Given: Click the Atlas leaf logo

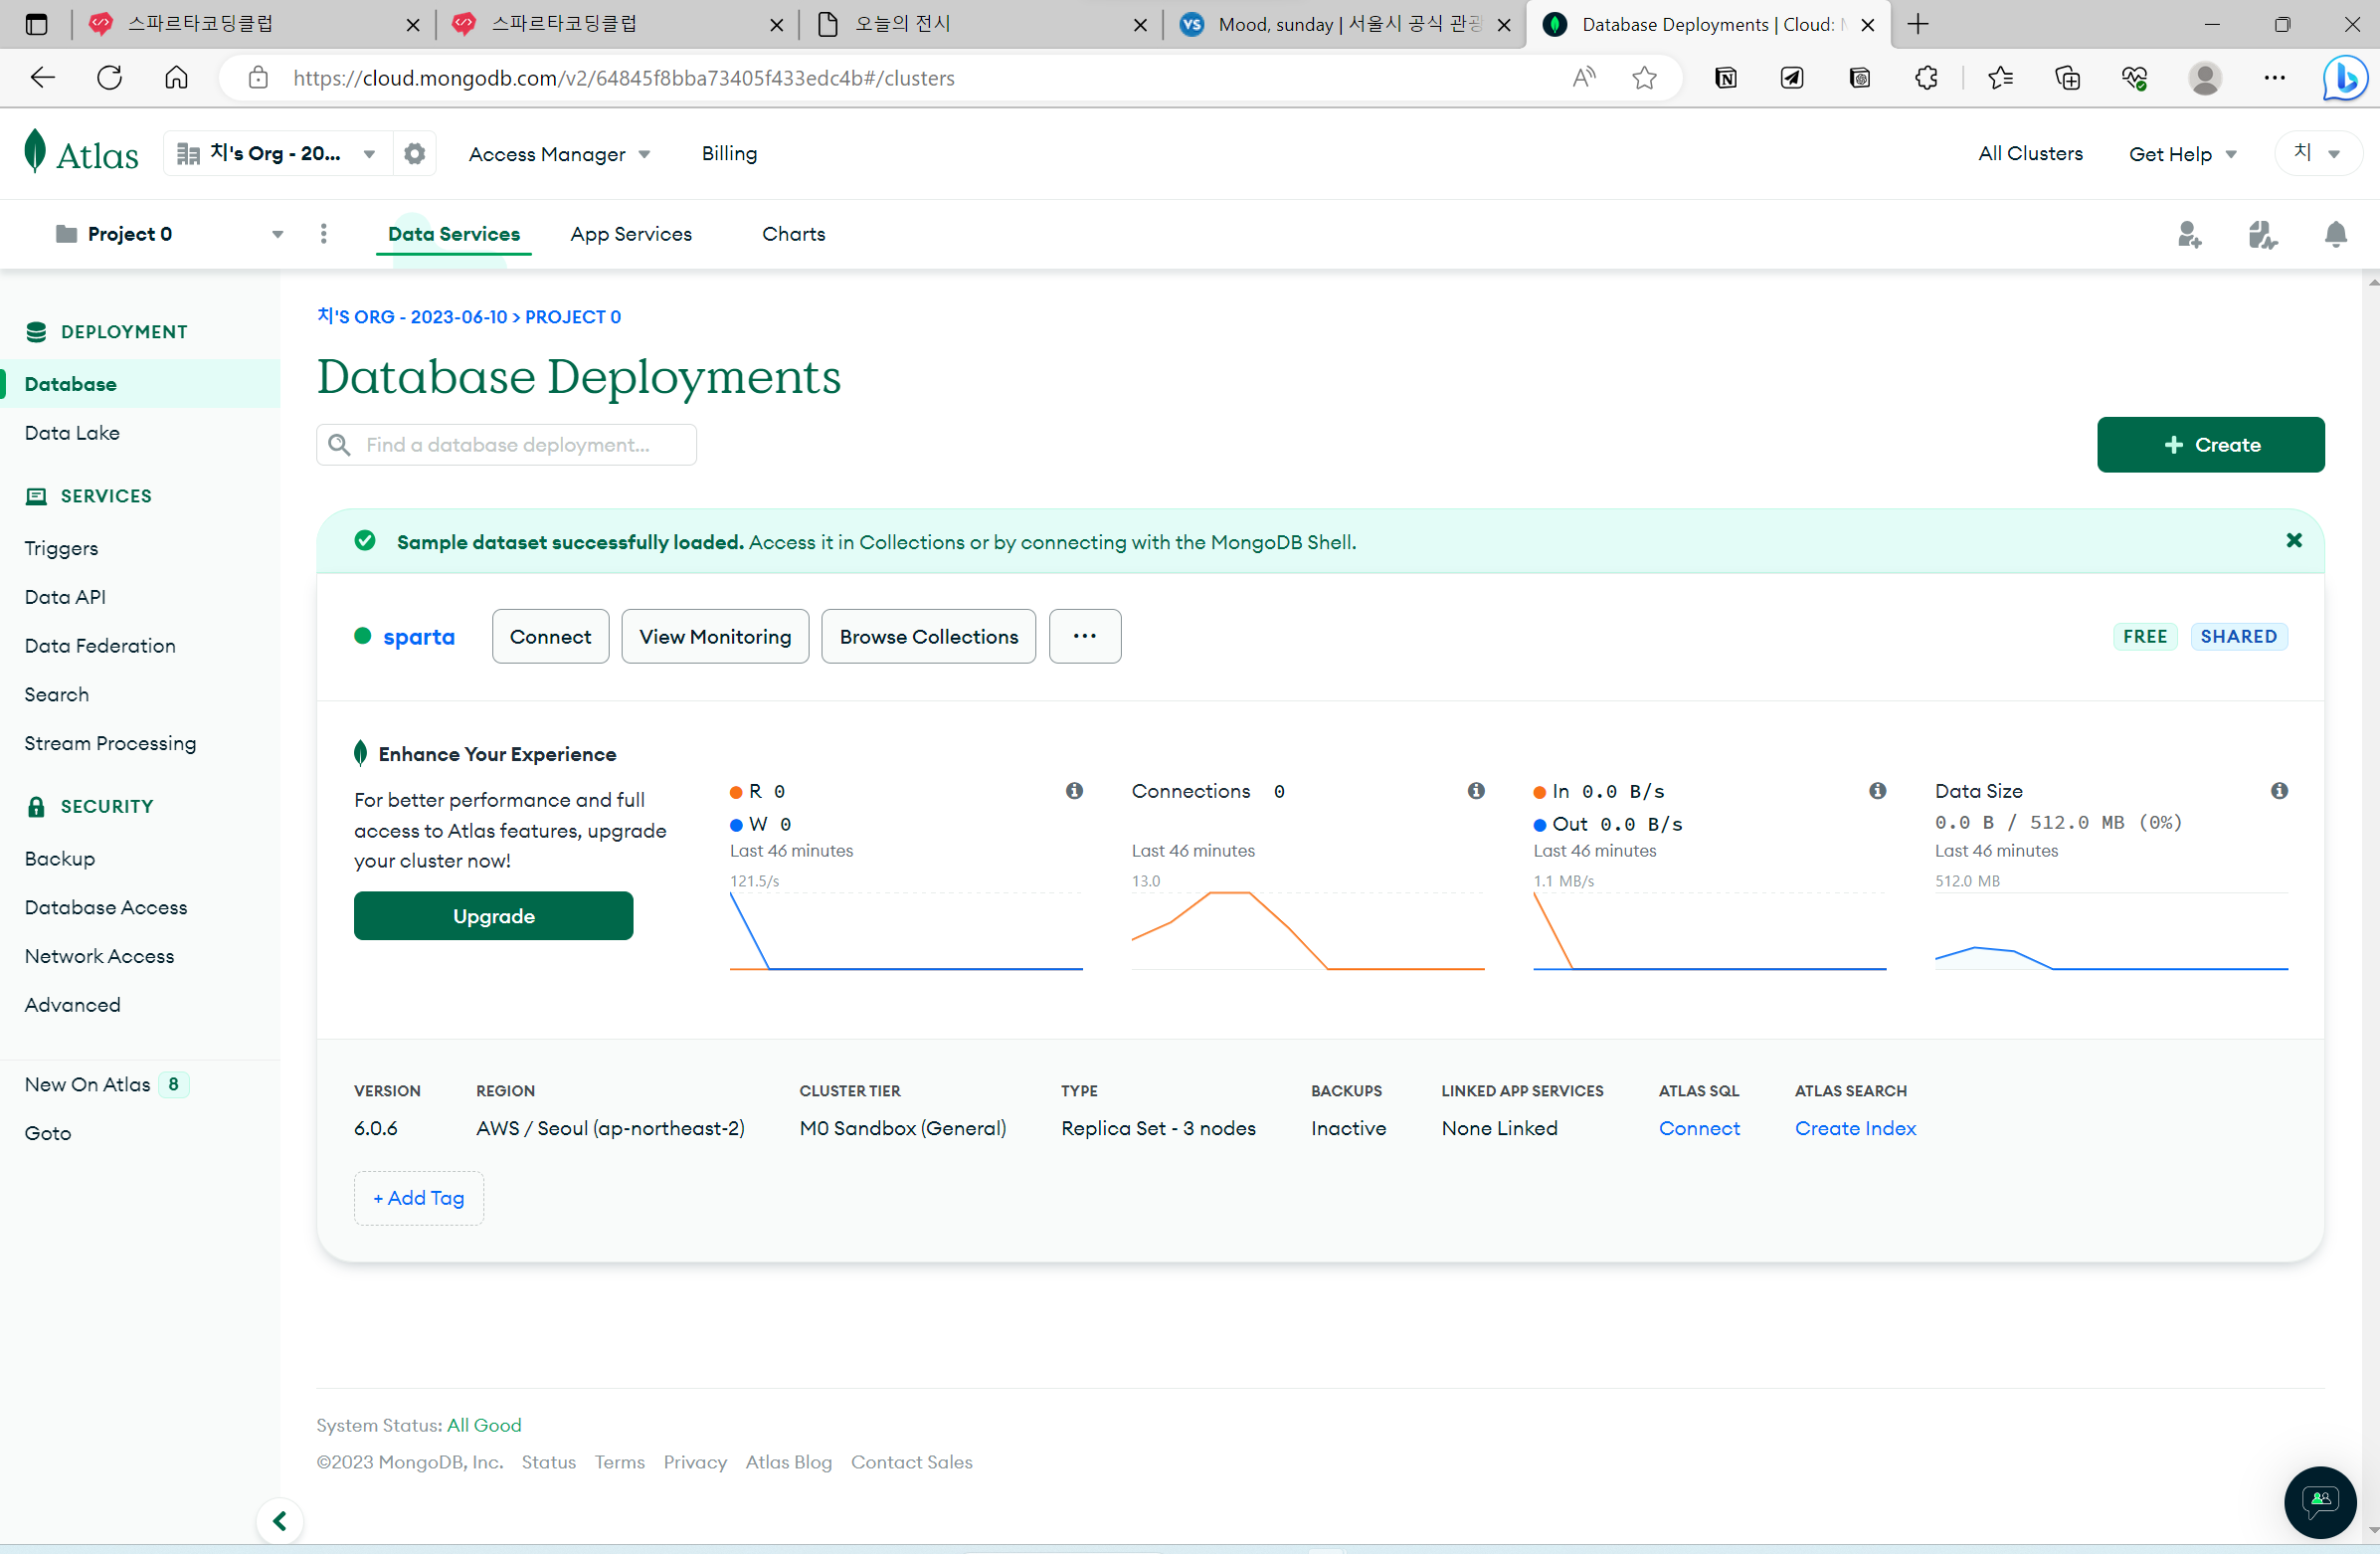Looking at the screenshot, I should click(35, 152).
